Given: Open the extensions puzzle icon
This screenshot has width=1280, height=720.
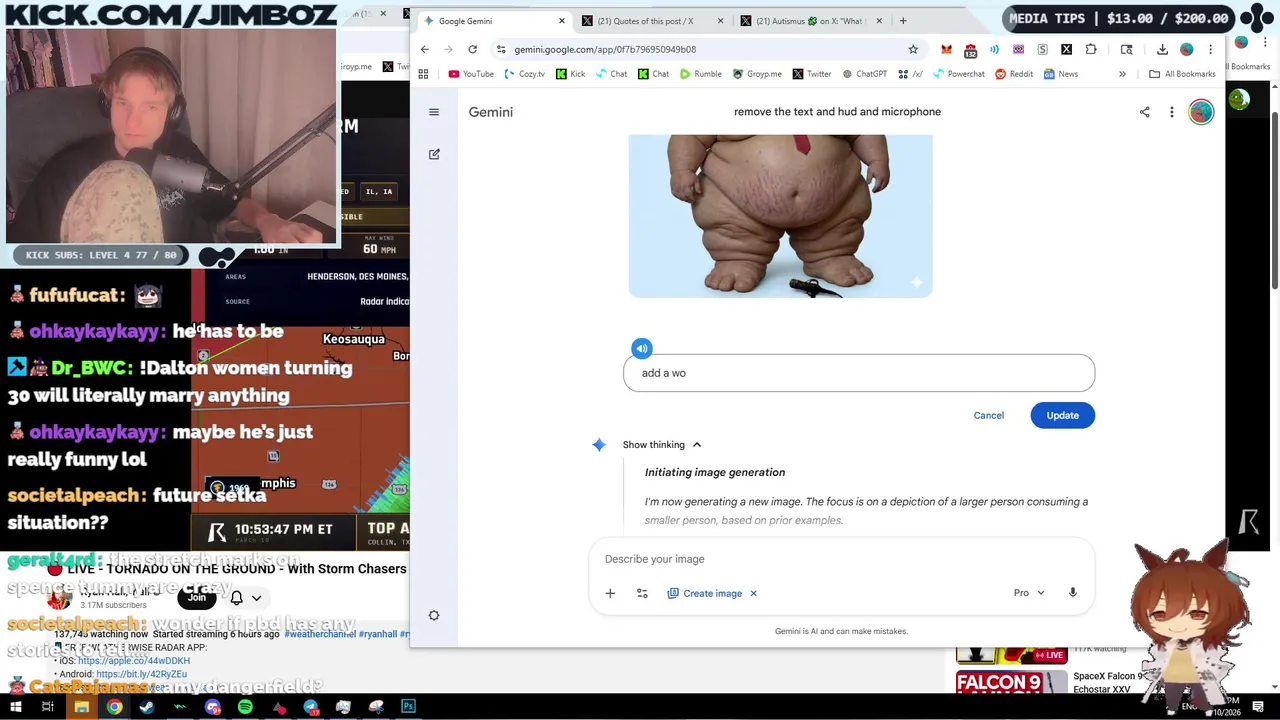Looking at the screenshot, I should (1091, 49).
